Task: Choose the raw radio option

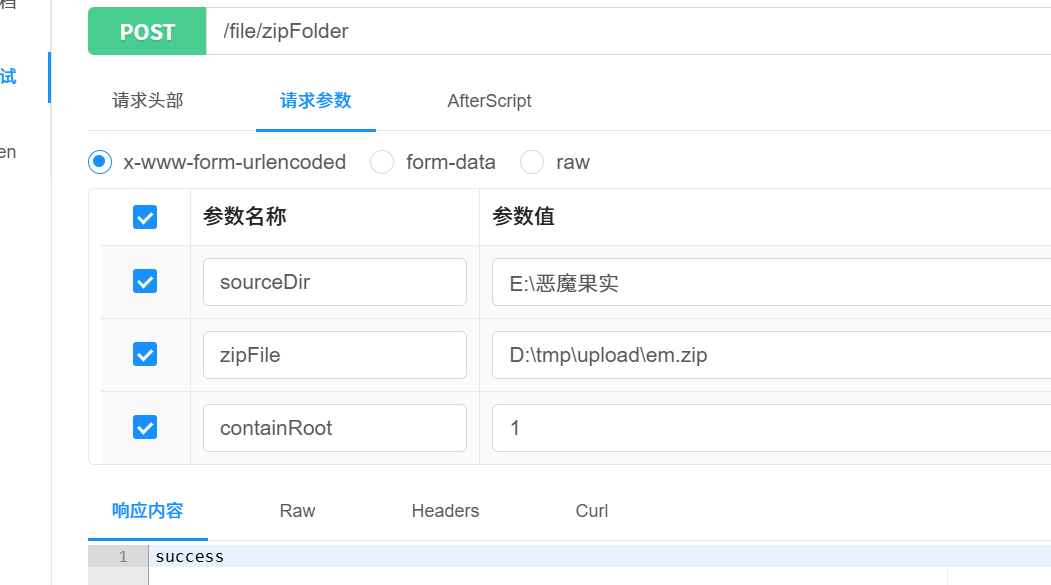Action: 532,161
